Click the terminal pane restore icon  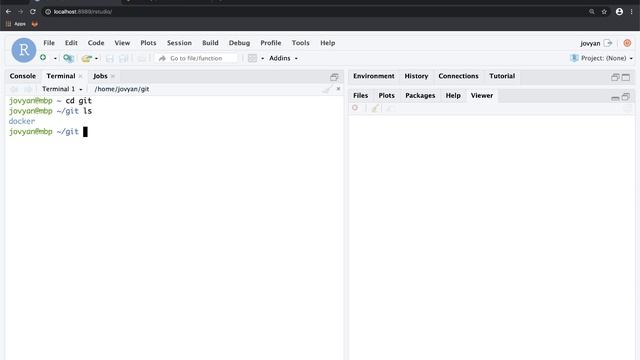334,77
